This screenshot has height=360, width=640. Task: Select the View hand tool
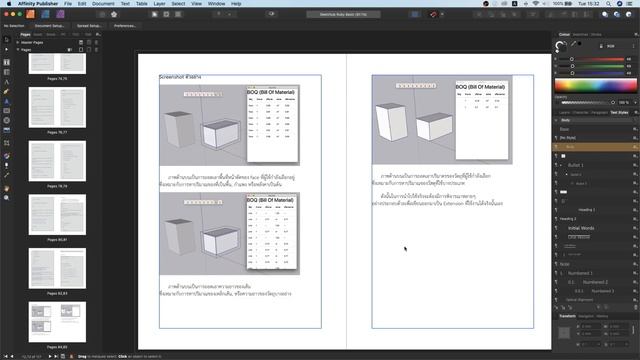[x=7, y=188]
